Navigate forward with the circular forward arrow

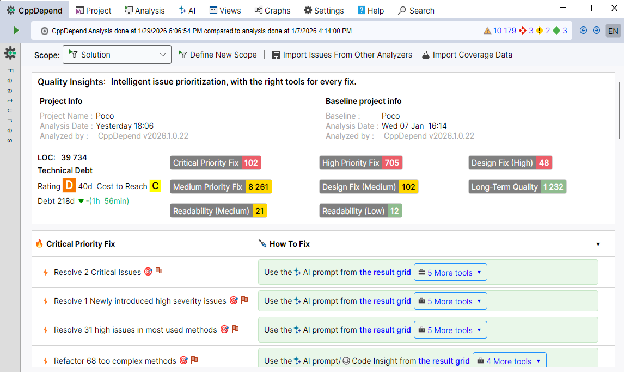point(596,30)
